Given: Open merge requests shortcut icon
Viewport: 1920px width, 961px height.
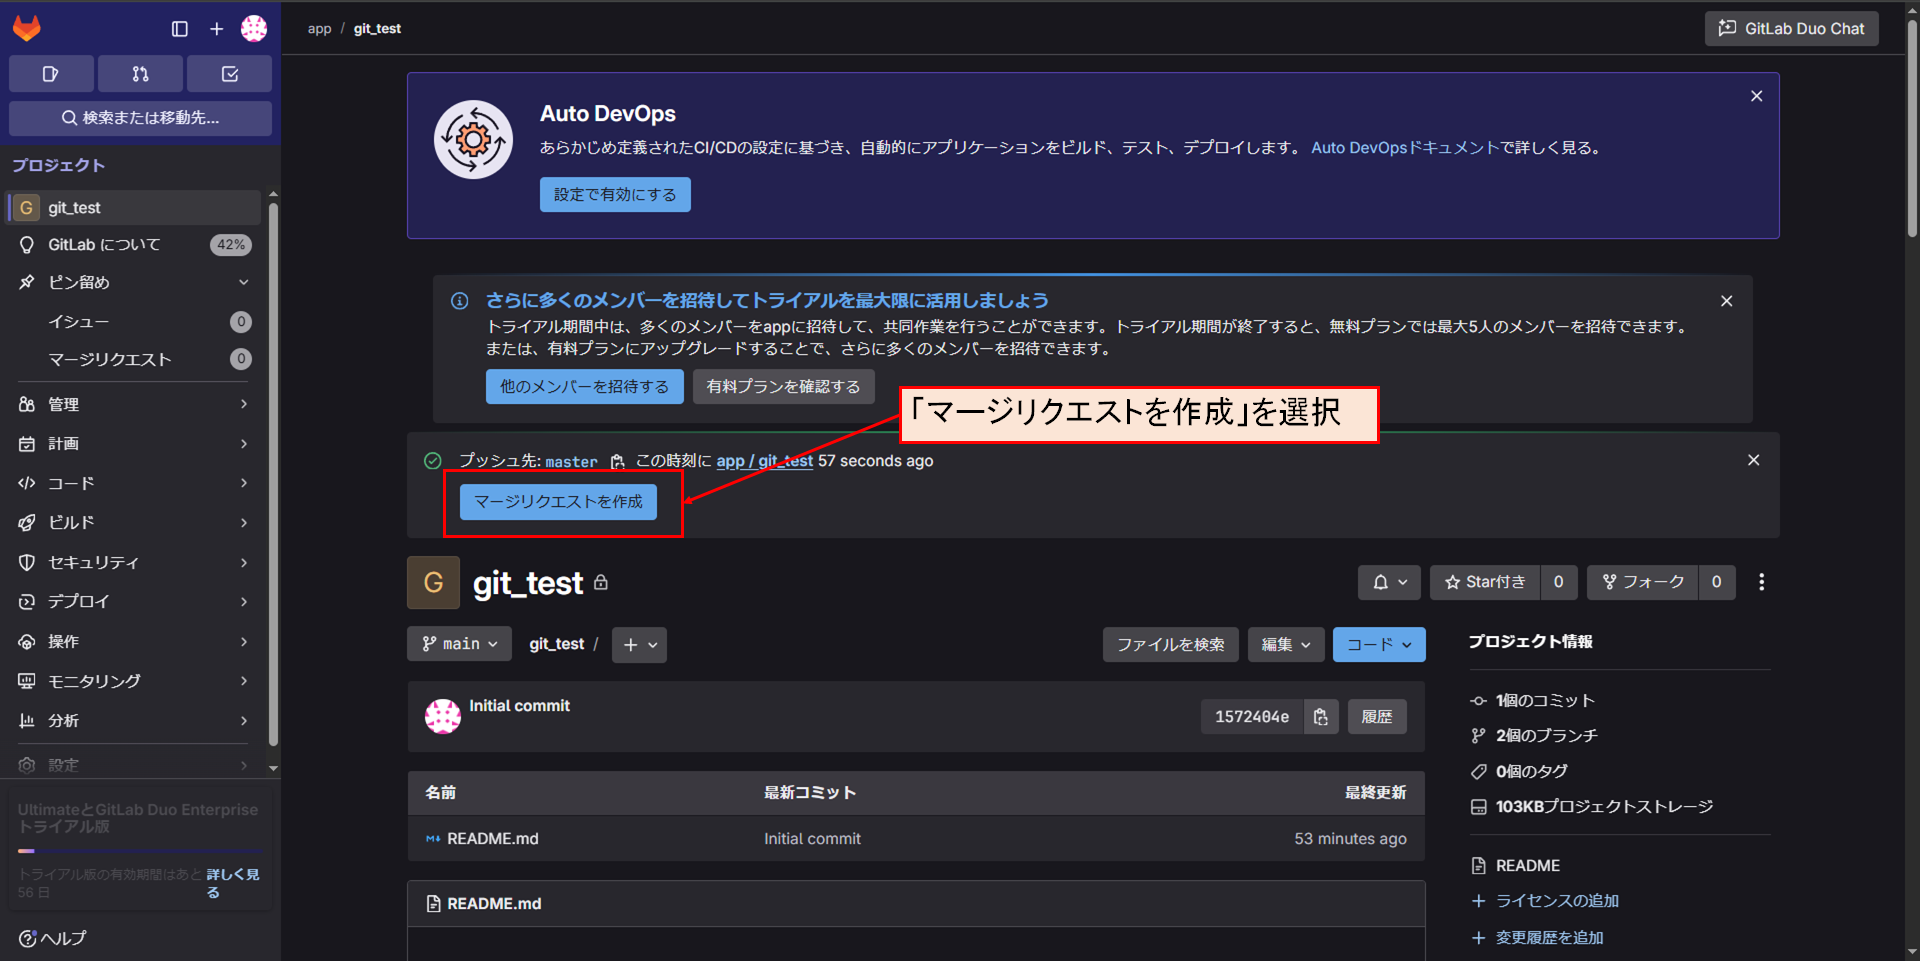Looking at the screenshot, I should coord(140,74).
